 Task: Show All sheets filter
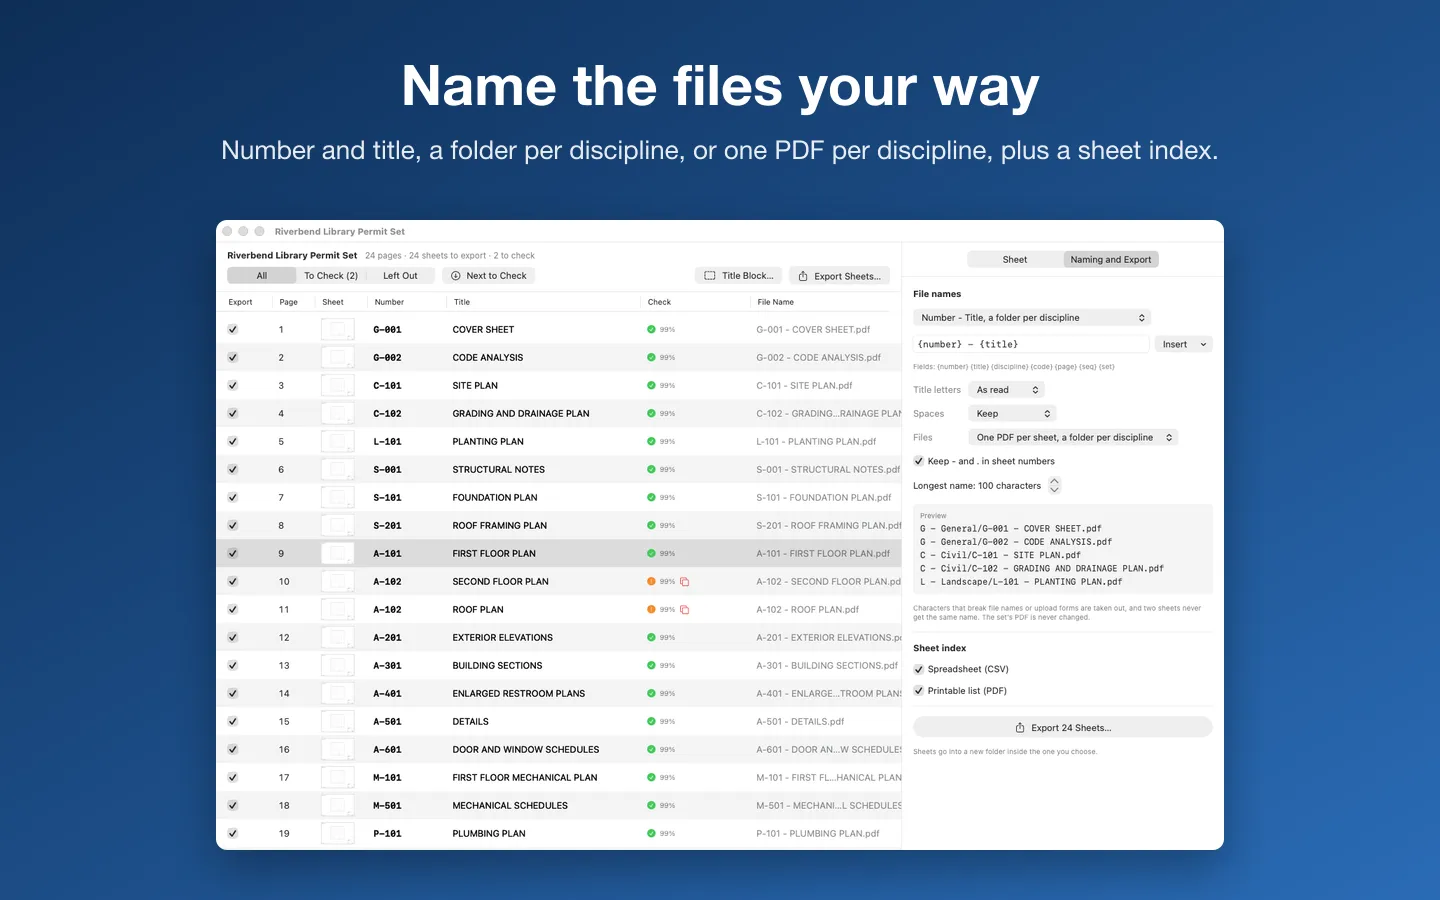coord(262,276)
